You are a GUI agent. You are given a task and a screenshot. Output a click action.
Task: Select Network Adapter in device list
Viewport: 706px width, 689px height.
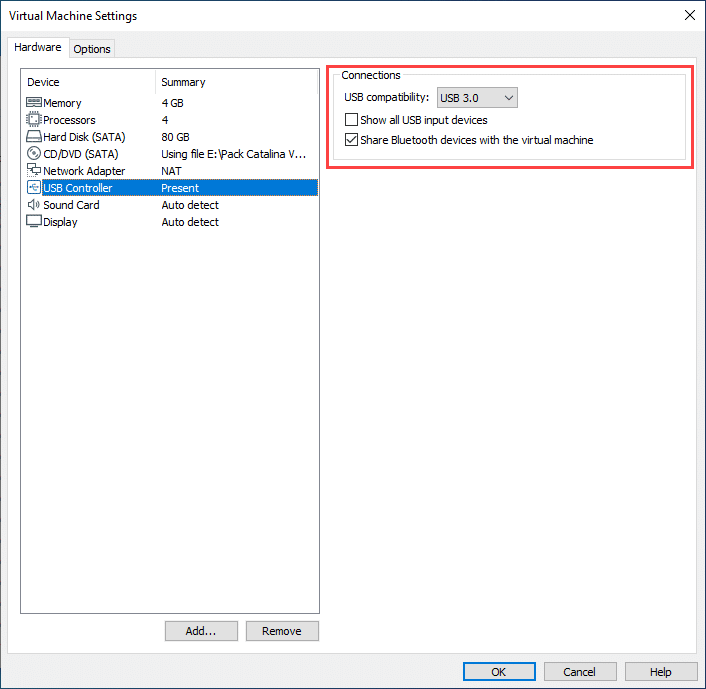point(84,171)
